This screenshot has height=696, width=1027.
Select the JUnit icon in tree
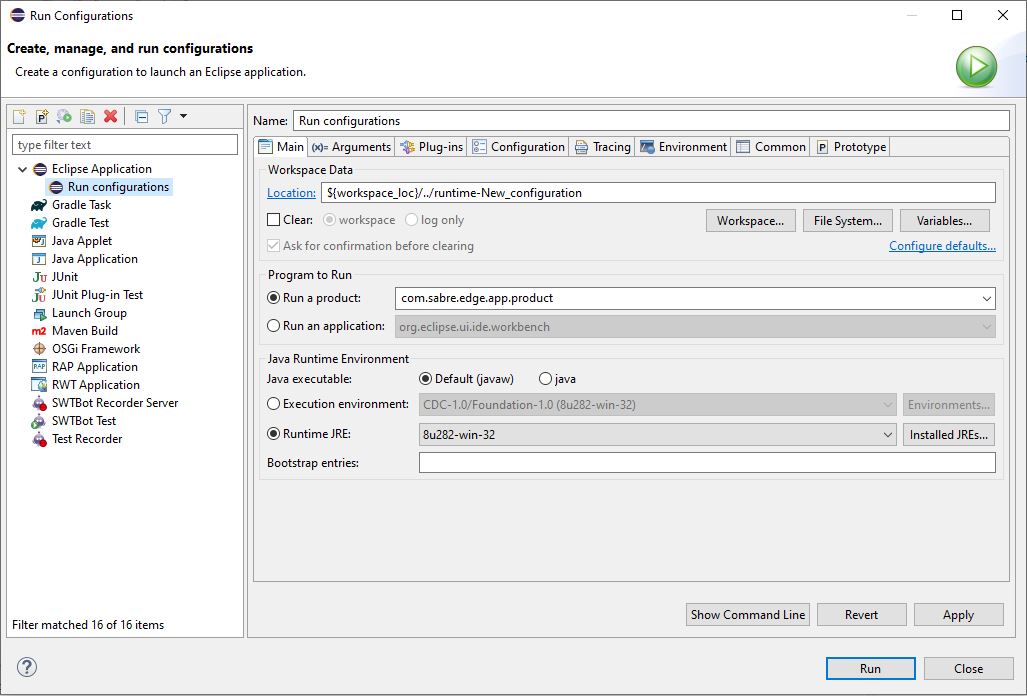coord(39,277)
